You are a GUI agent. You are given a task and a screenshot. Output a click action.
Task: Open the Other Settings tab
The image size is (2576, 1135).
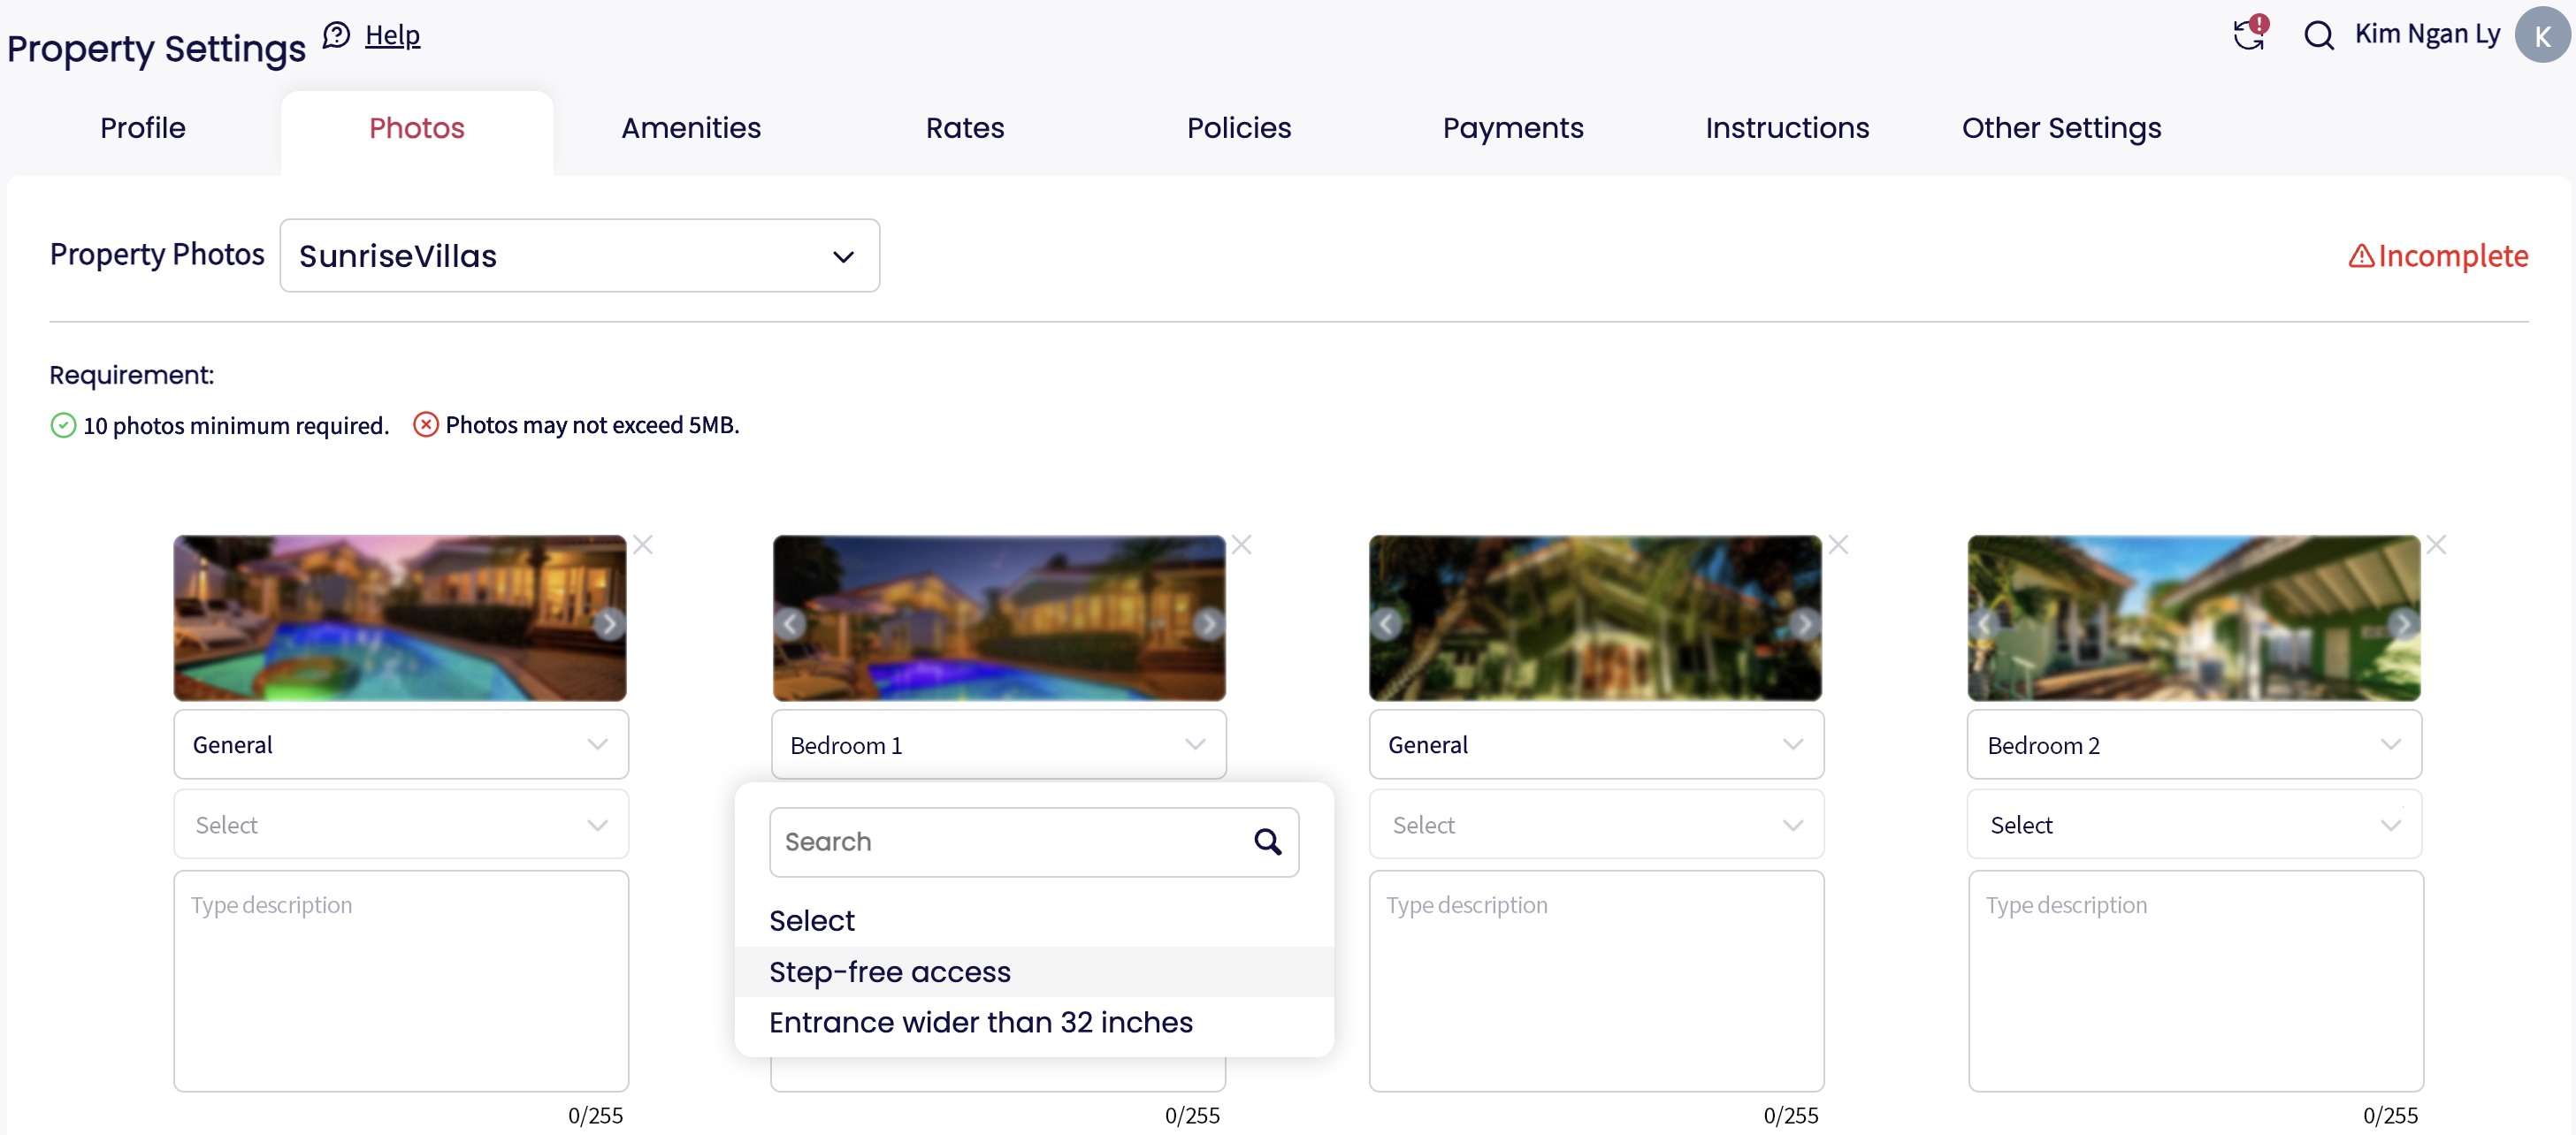(2060, 128)
